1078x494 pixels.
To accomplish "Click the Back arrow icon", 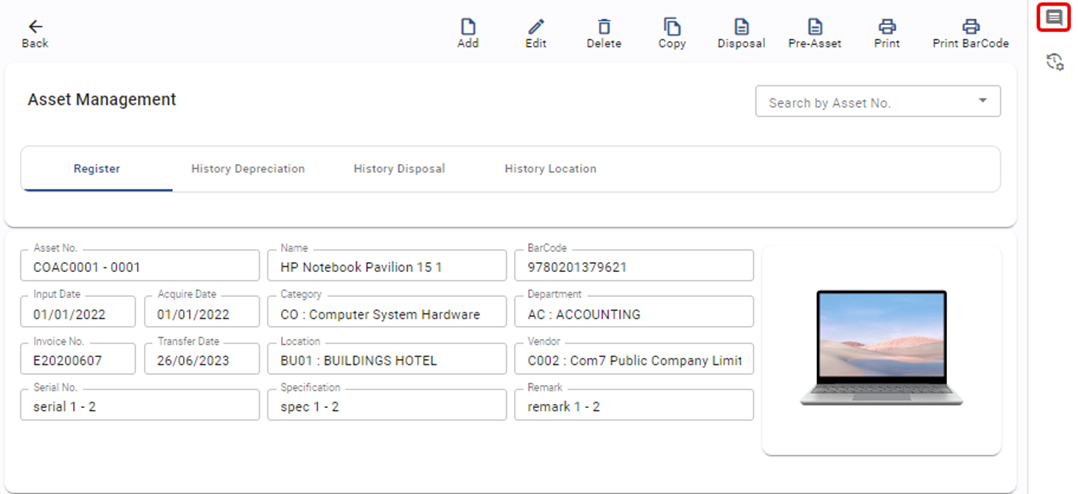I will 35,28.
